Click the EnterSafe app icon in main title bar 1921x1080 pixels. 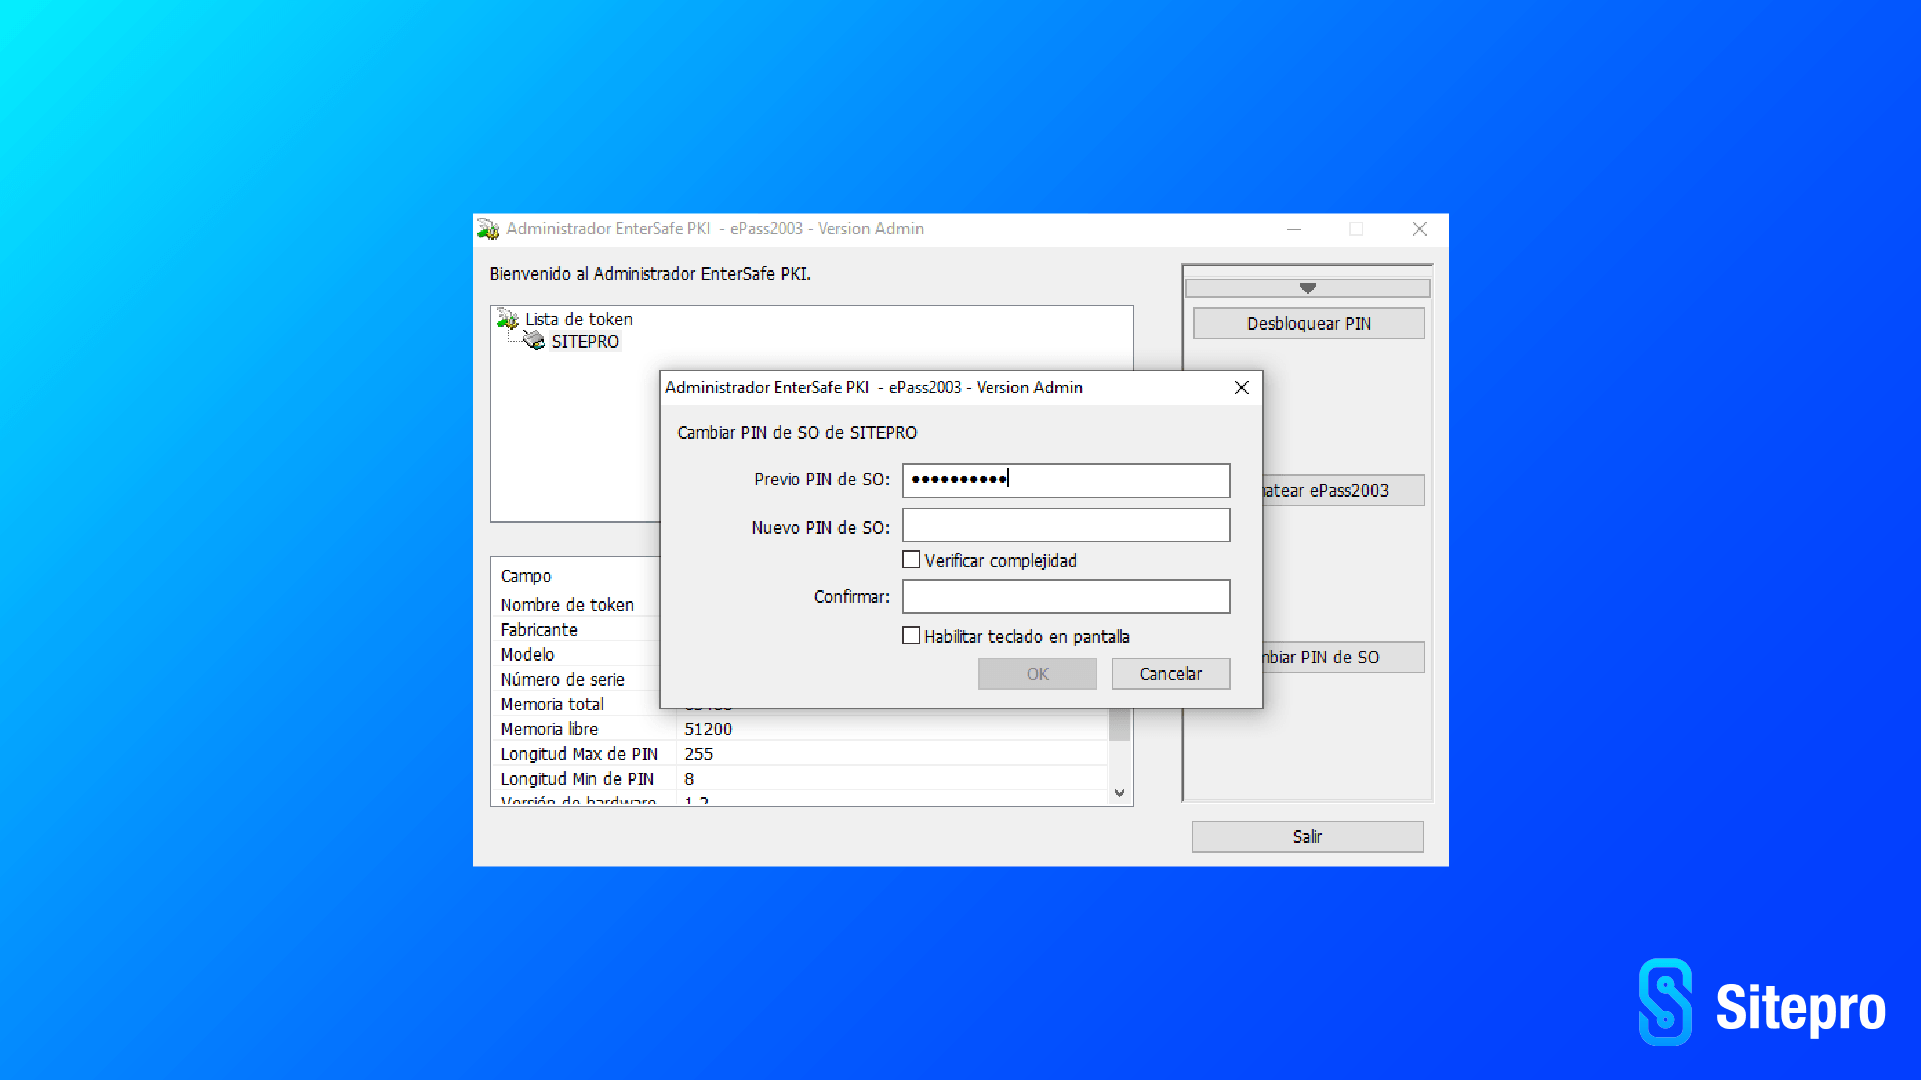pyautogui.click(x=488, y=229)
